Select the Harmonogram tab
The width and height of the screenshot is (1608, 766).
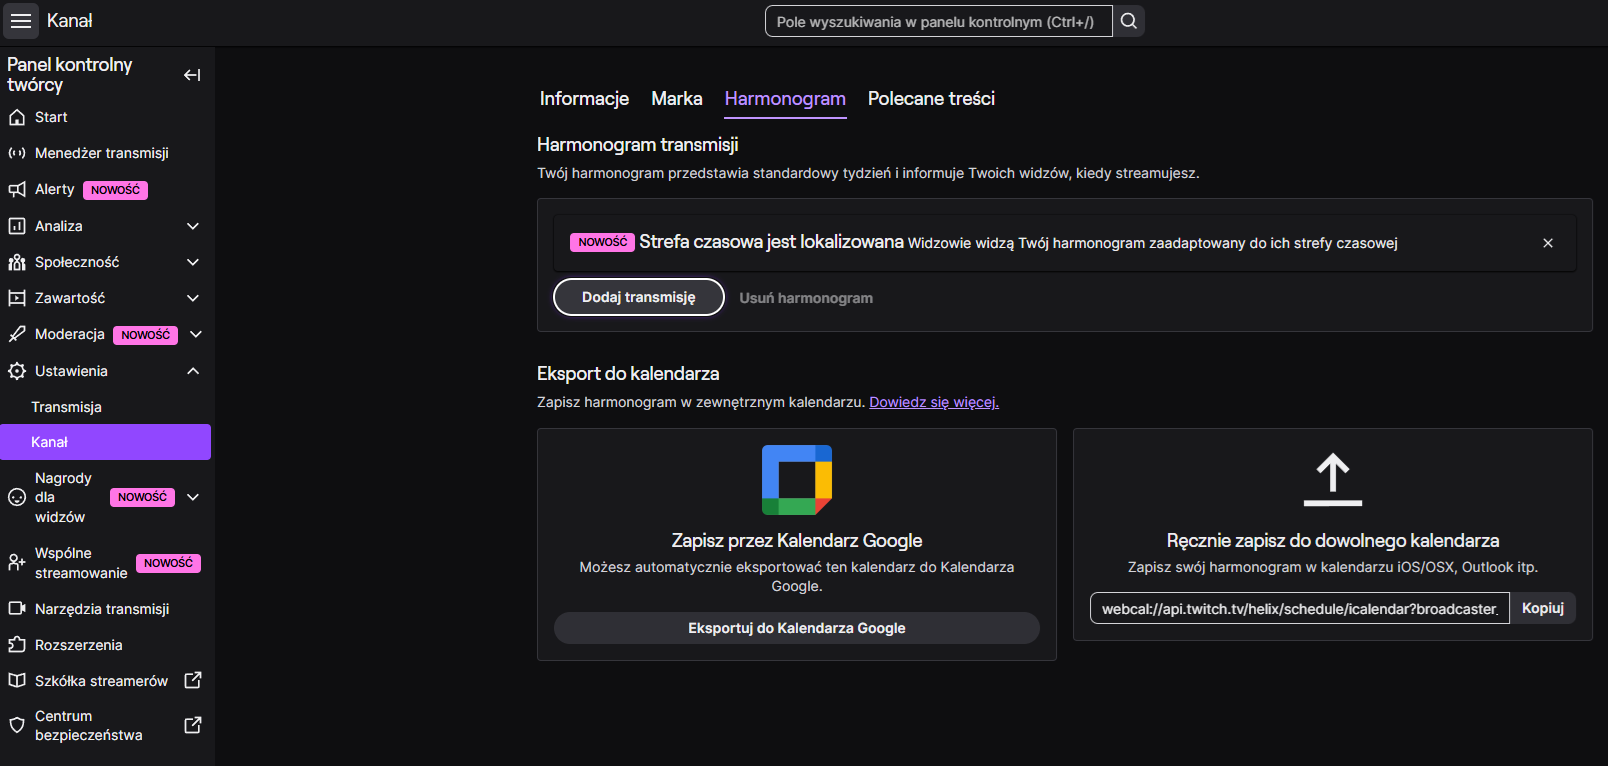785,99
